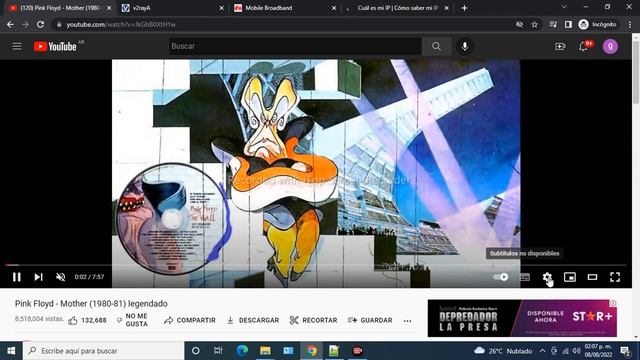Start voice search with the microphone
The height and width of the screenshot is (360, 640).
pos(464,47)
